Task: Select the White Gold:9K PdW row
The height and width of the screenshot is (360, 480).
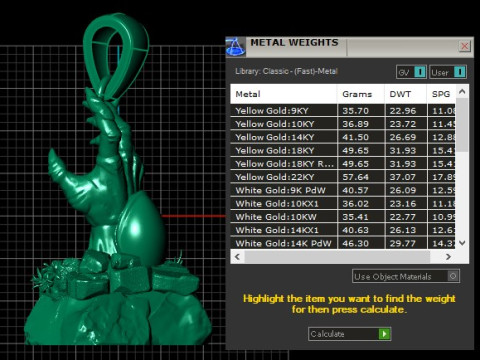Action: [x=343, y=190]
